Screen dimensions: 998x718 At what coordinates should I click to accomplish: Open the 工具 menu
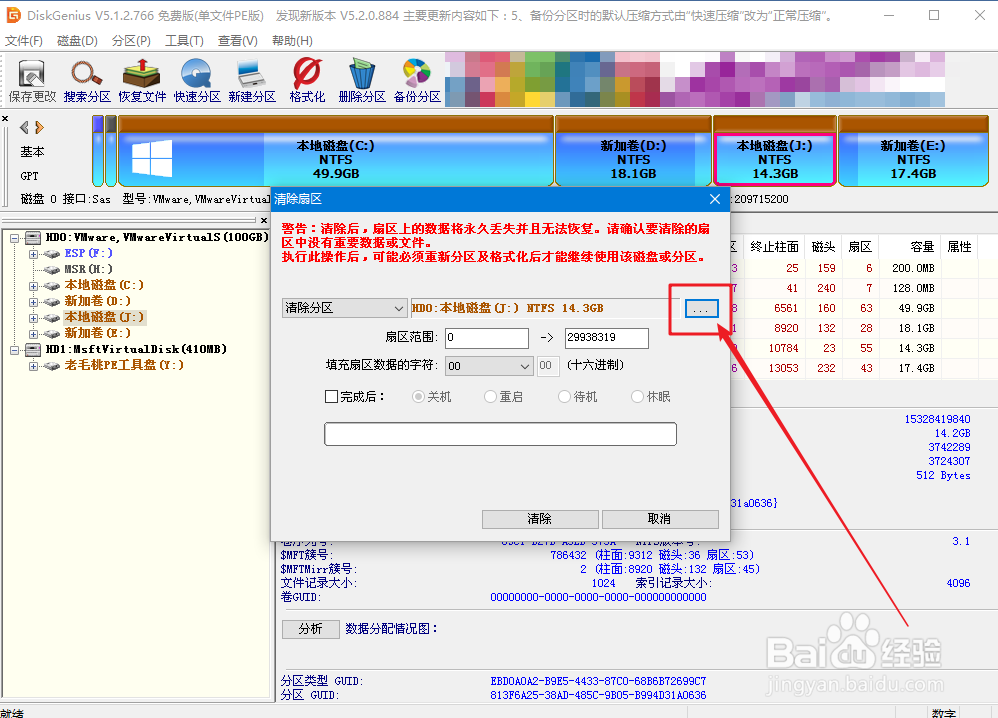(x=183, y=41)
